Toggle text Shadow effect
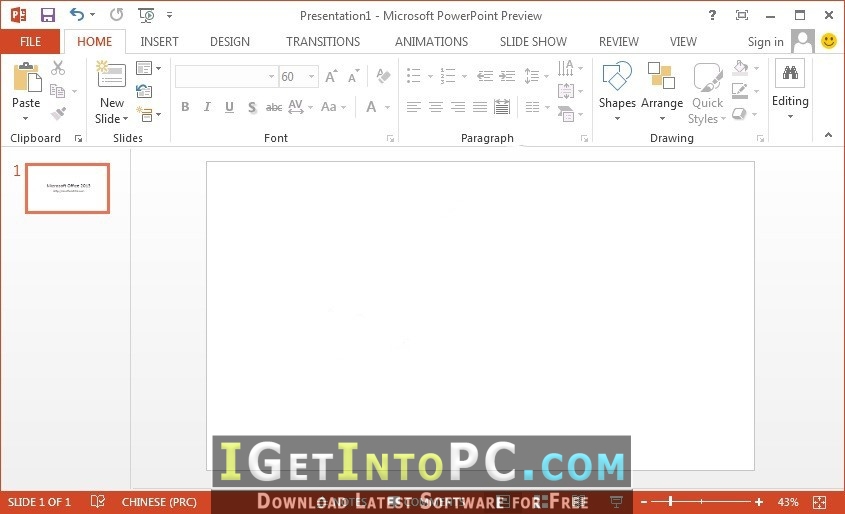This screenshot has width=845, height=514. point(252,107)
